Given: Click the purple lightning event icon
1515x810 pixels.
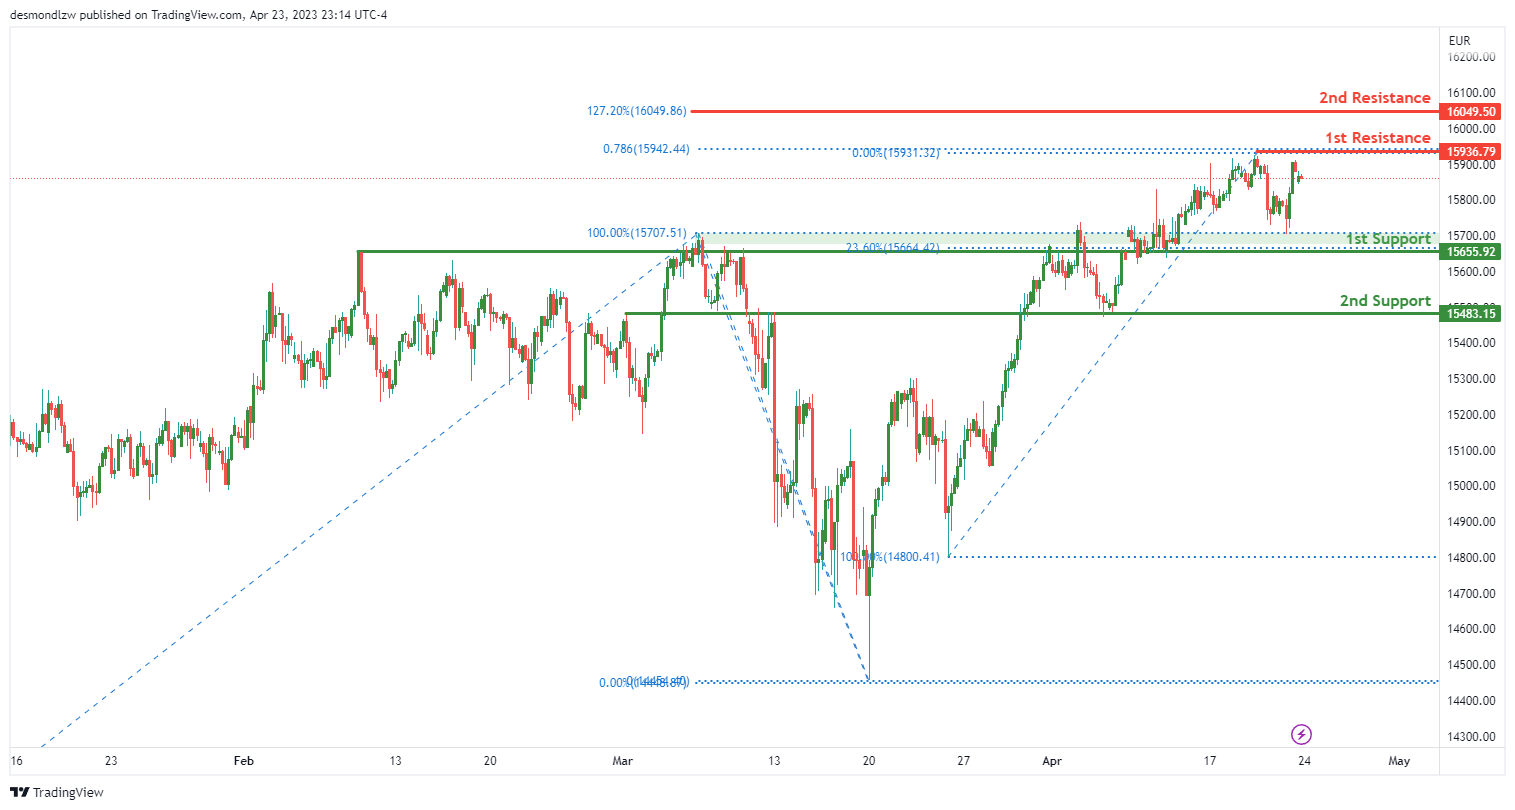Looking at the screenshot, I should point(1301,735).
